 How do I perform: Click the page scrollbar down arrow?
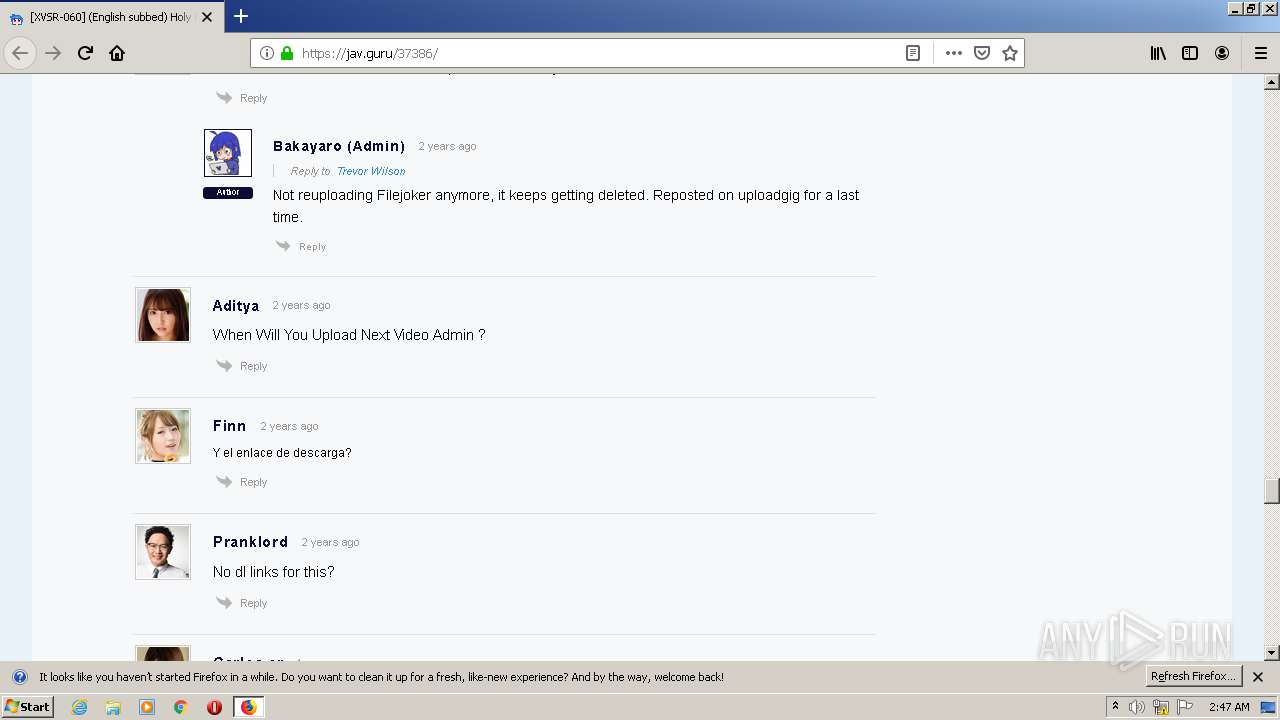(x=1272, y=653)
